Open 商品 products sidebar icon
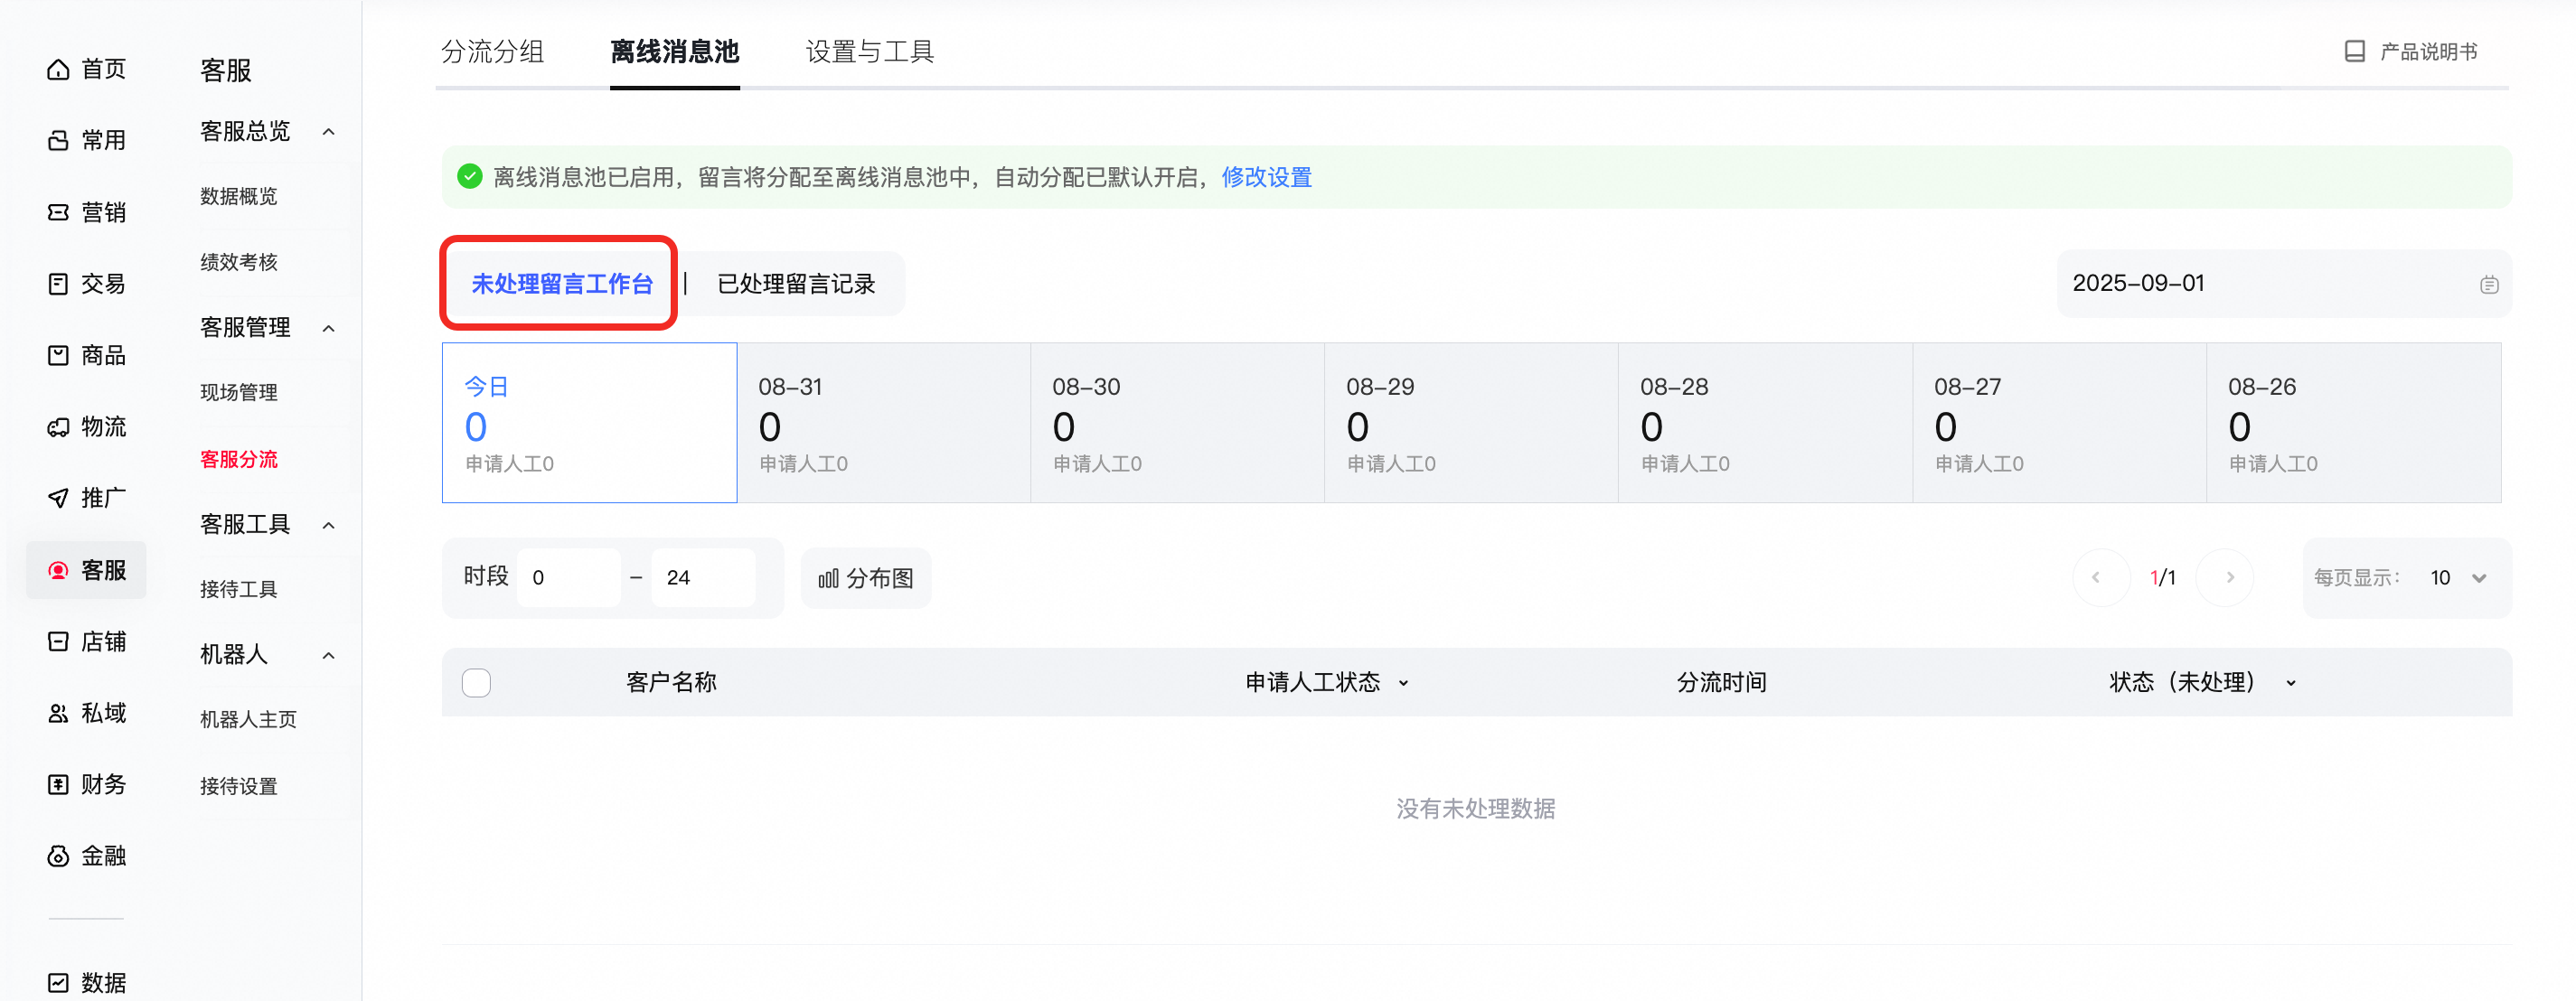Image resolution: width=2576 pixels, height=1001 pixels. click(59, 355)
